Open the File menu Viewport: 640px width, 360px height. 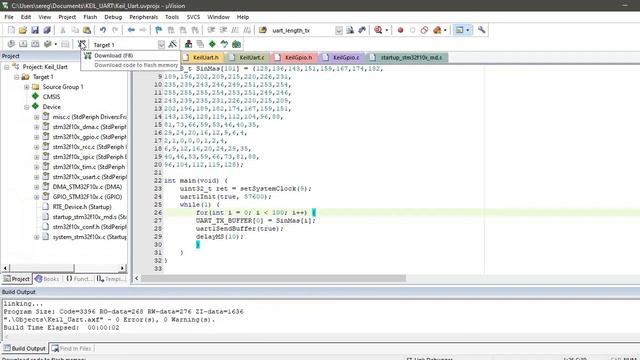click(9, 17)
